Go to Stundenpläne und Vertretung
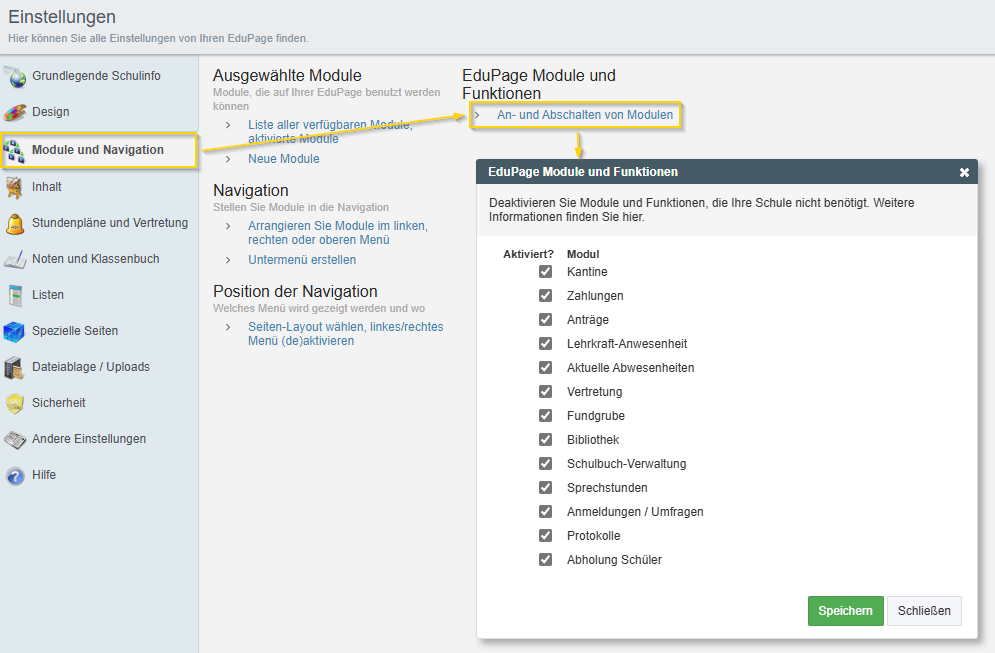 (110, 223)
